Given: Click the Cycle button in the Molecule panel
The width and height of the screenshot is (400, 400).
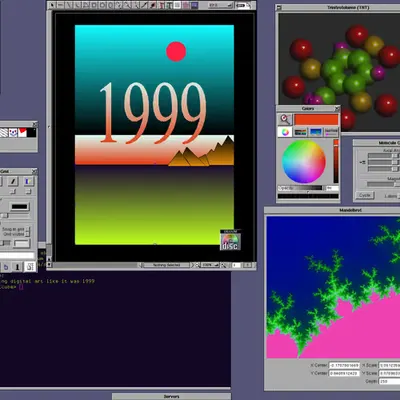Looking at the screenshot, I should 365,195.
